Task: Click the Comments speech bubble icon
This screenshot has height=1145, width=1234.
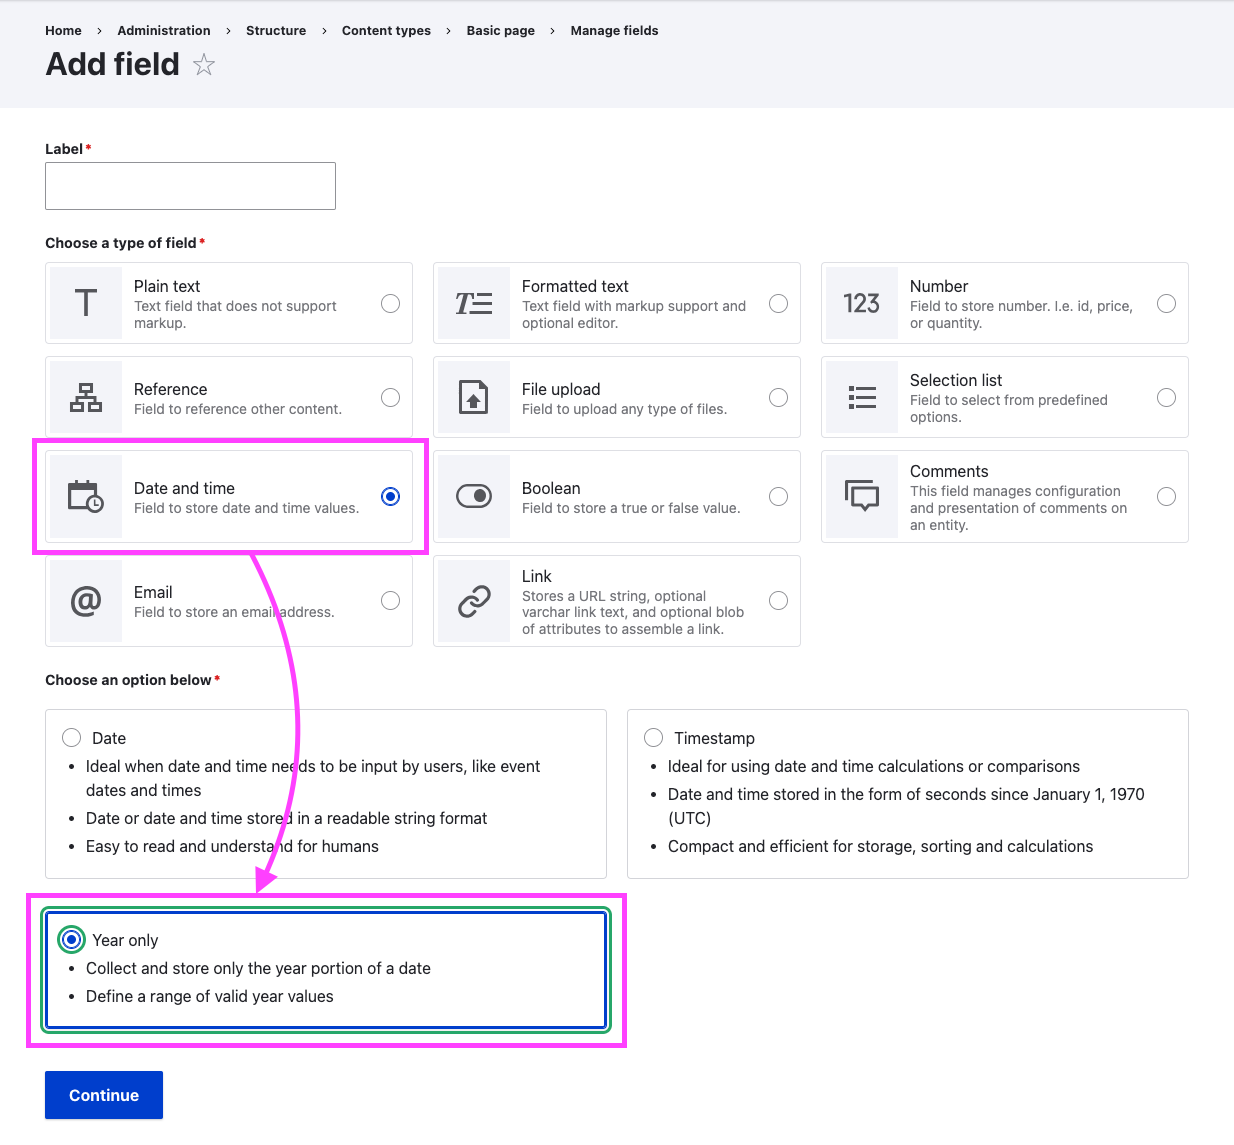Action: 861,496
